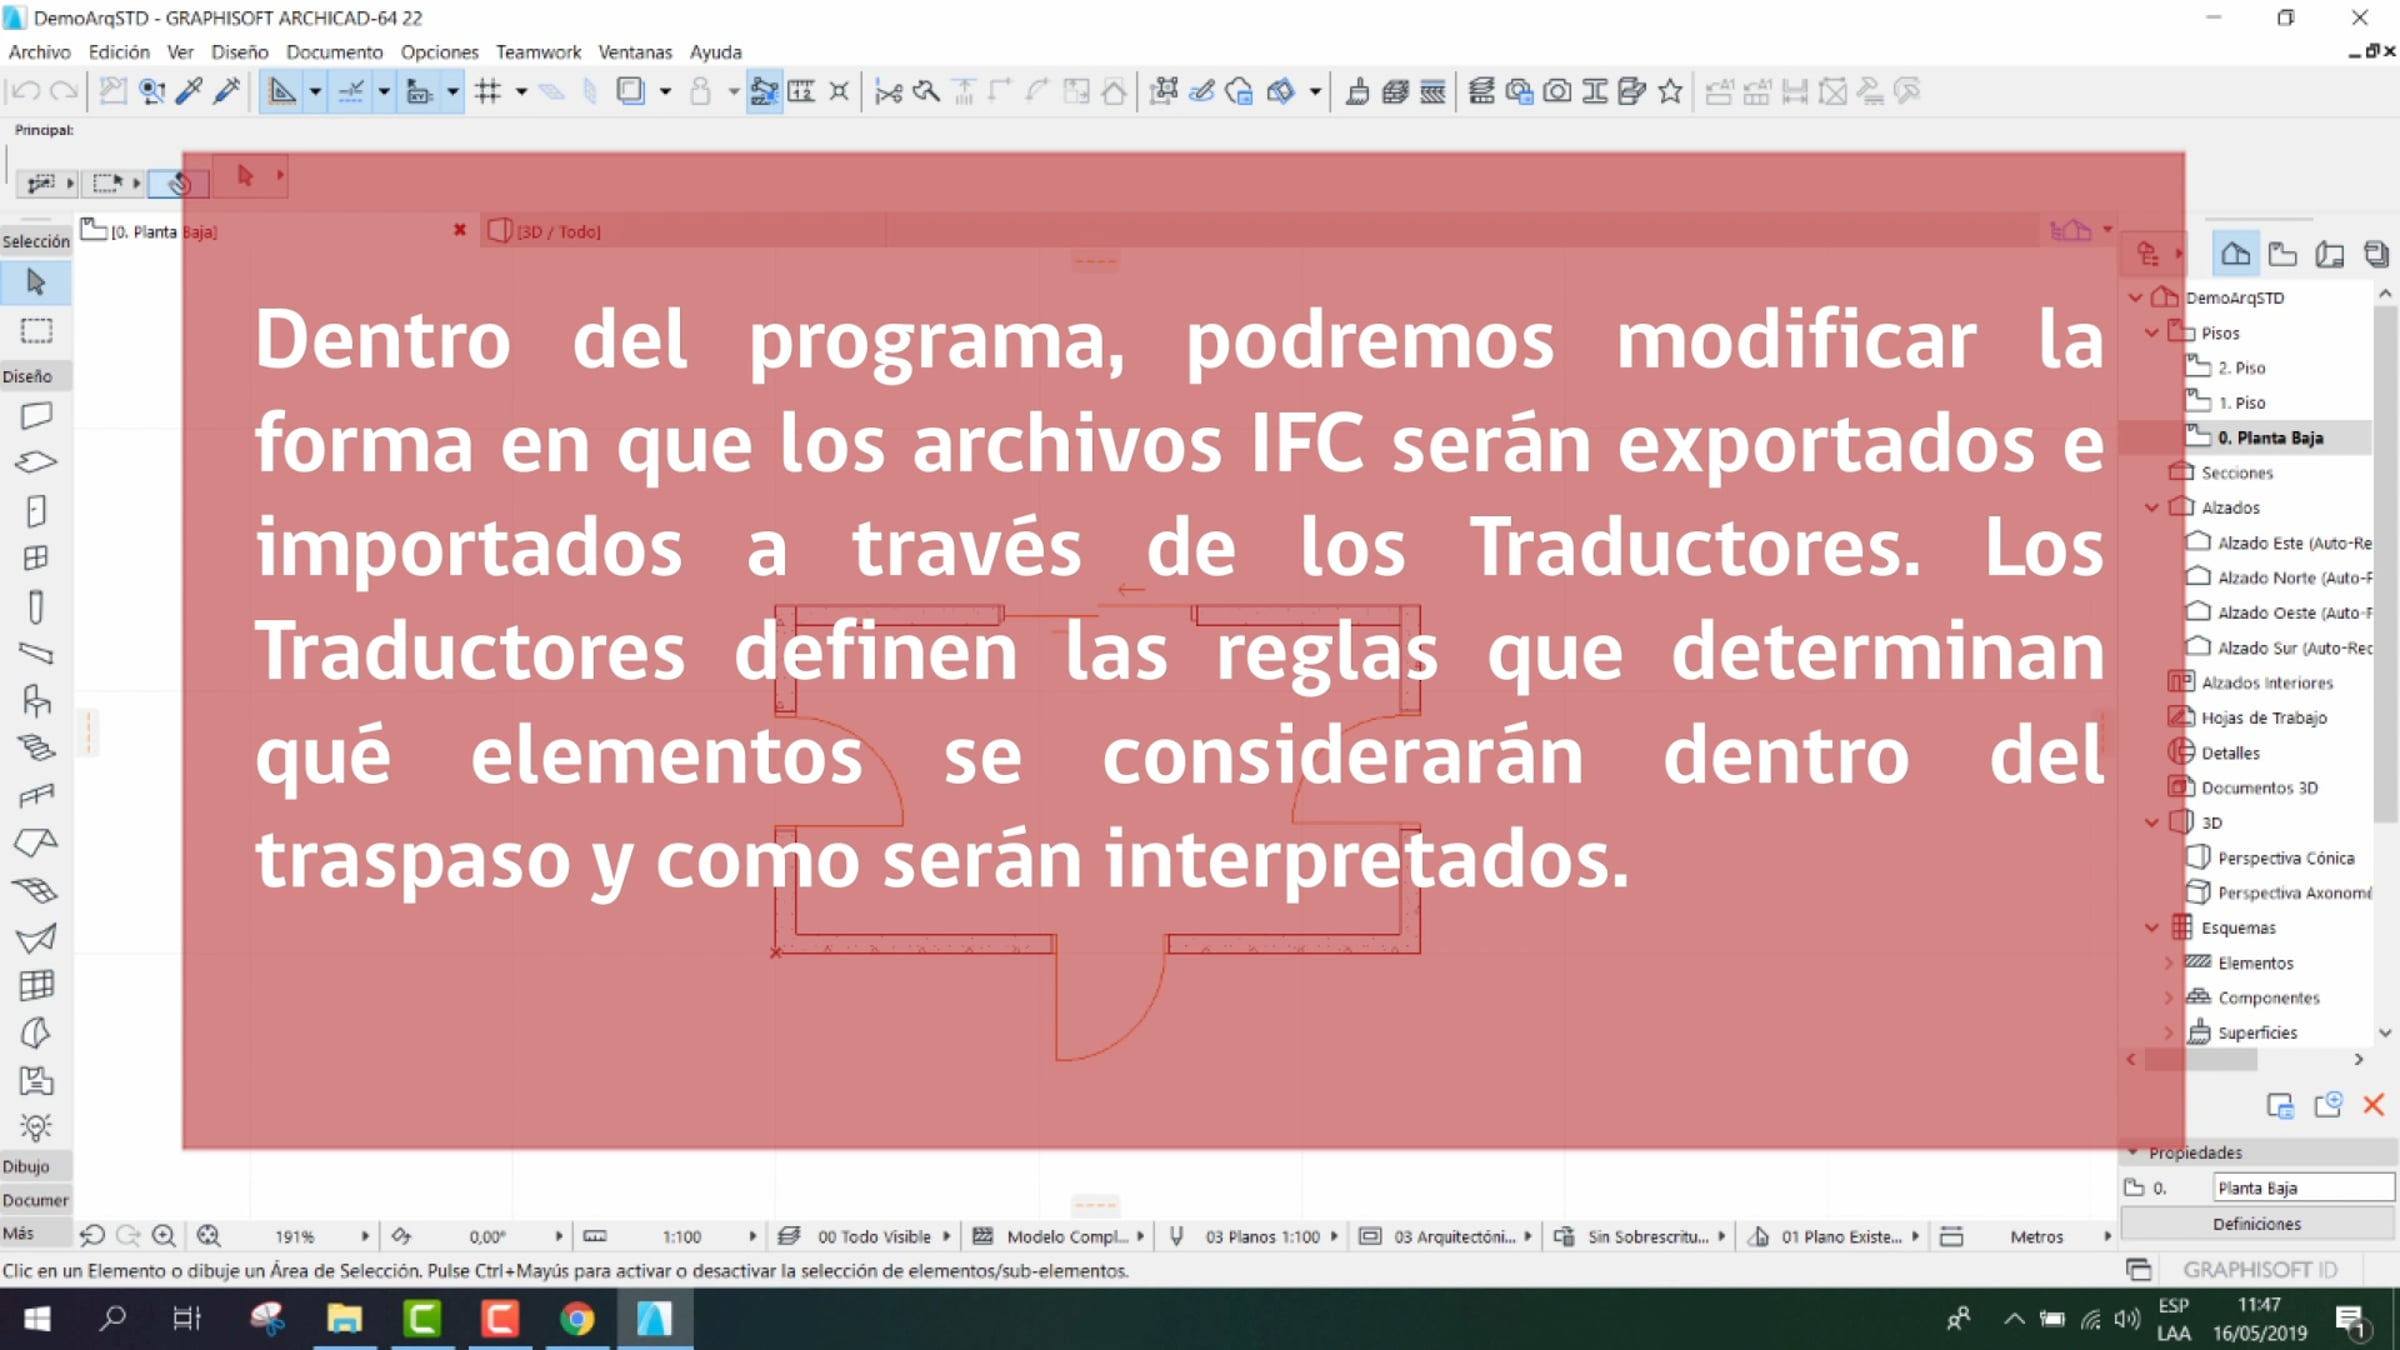Toggle the grid snap icon
2400x1350 pixels.
(x=488, y=92)
